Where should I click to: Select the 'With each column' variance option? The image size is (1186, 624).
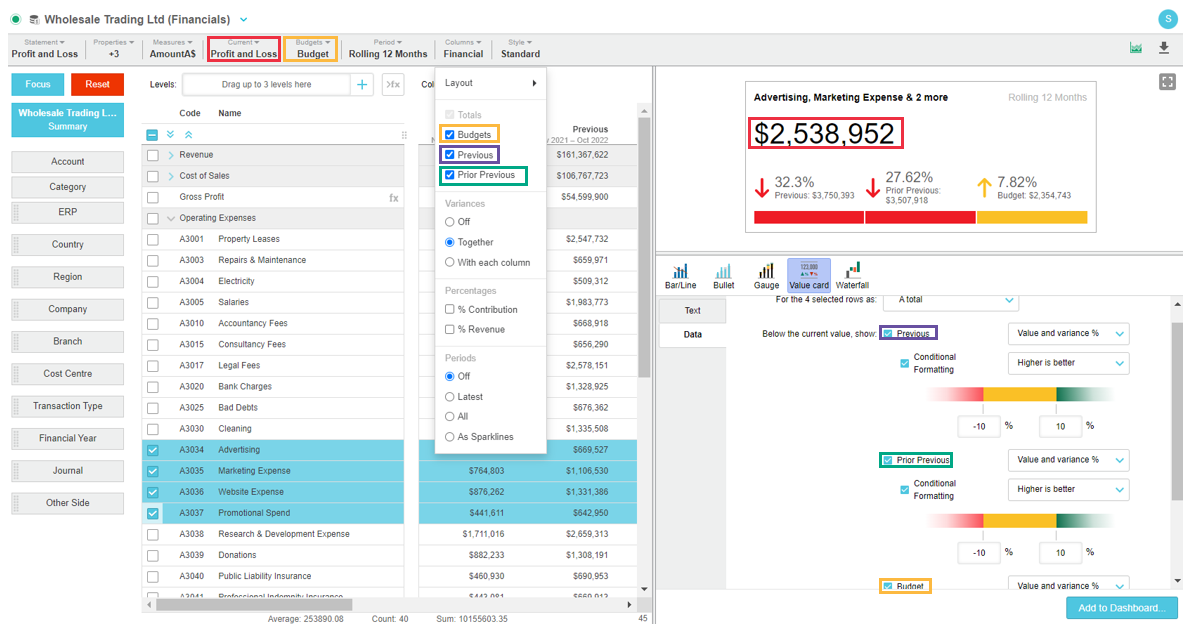click(x=450, y=262)
